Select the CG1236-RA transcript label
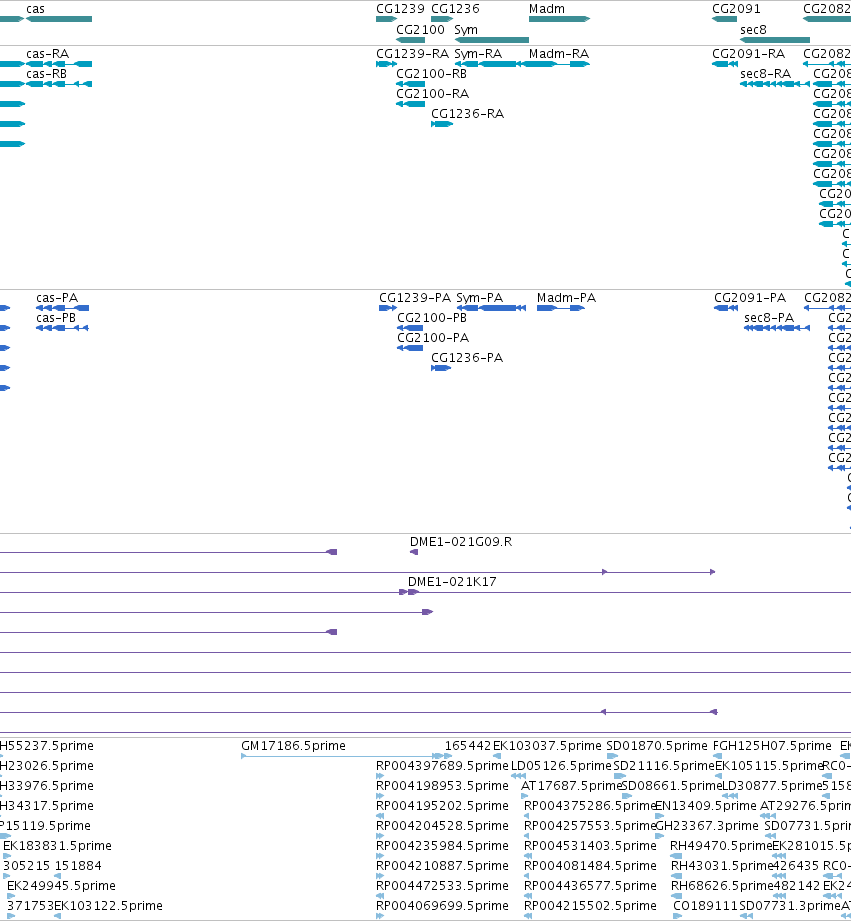The height and width of the screenshot is (921, 851). [468, 114]
